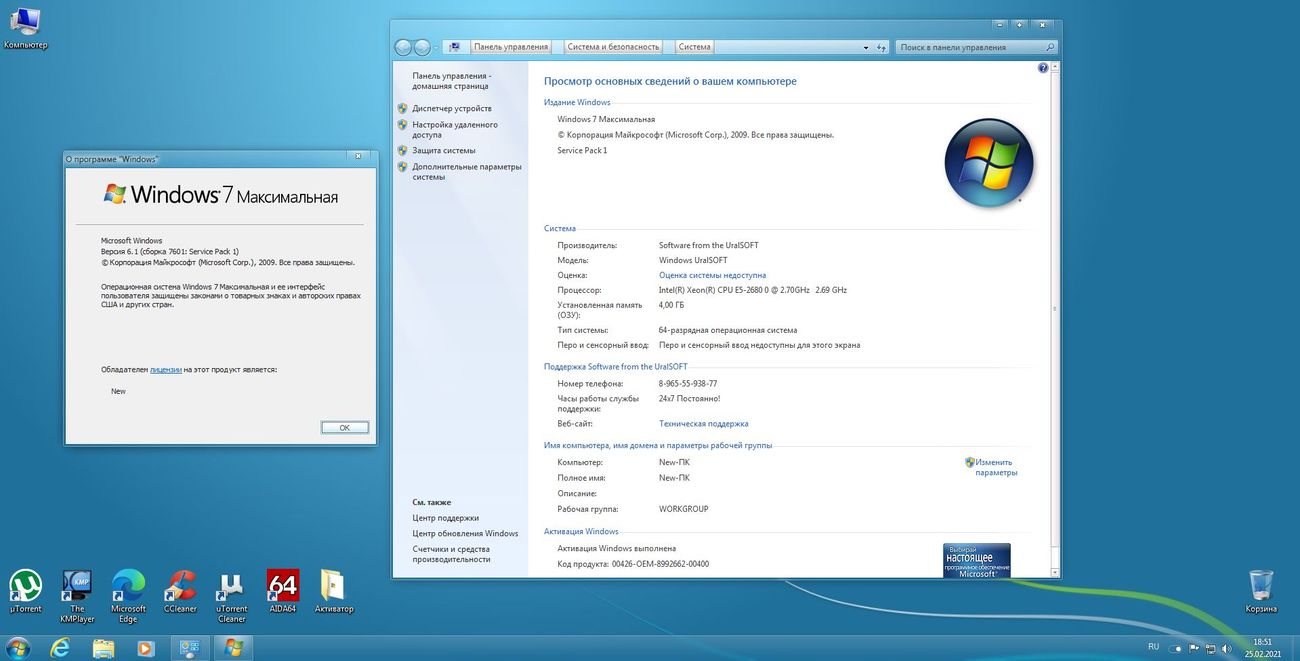Open Microsoft Edge from the desktop
Screen dimensions: 1300x661
click(128, 586)
